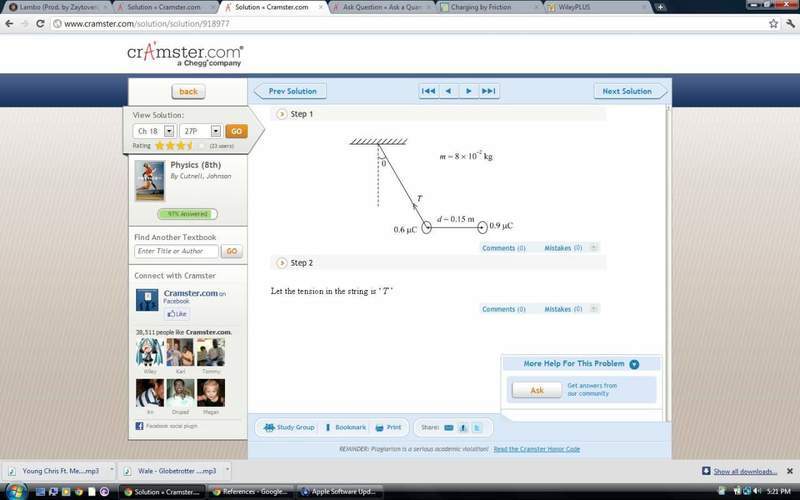Click the orange back button

pos(188,91)
